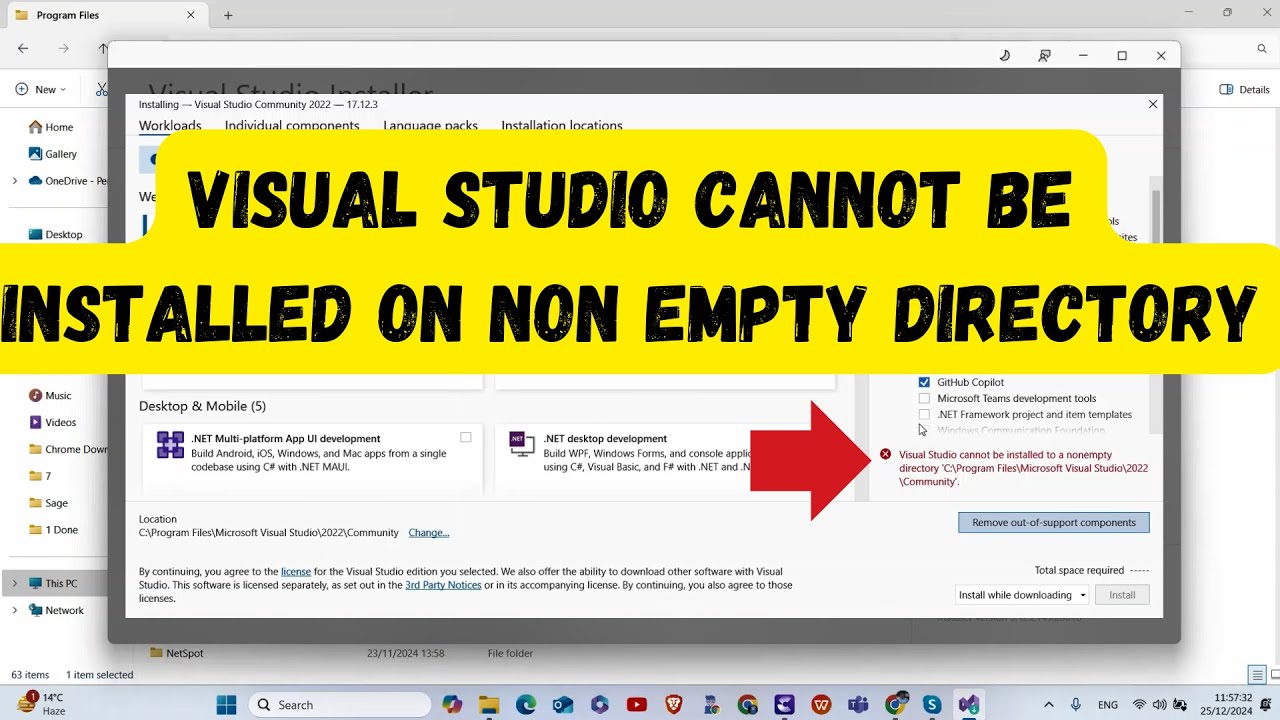Click Remove out-of-support components button

(1054, 522)
